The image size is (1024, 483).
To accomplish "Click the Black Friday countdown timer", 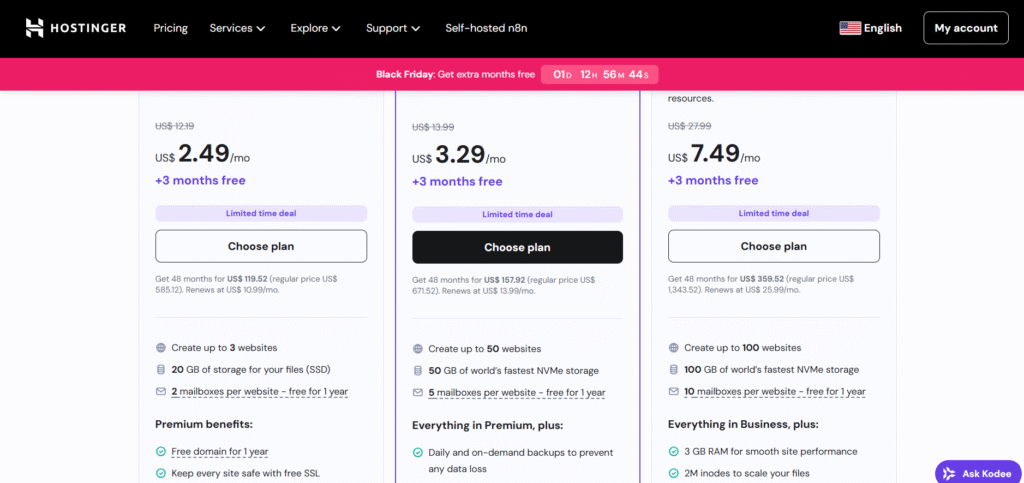I will tap(599, 74).
